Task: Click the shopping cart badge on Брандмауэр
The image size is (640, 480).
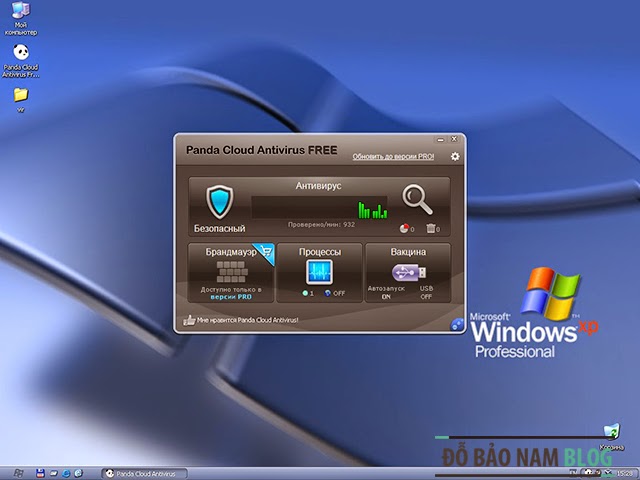Action: pyautogui.click(x=265, y=251)
